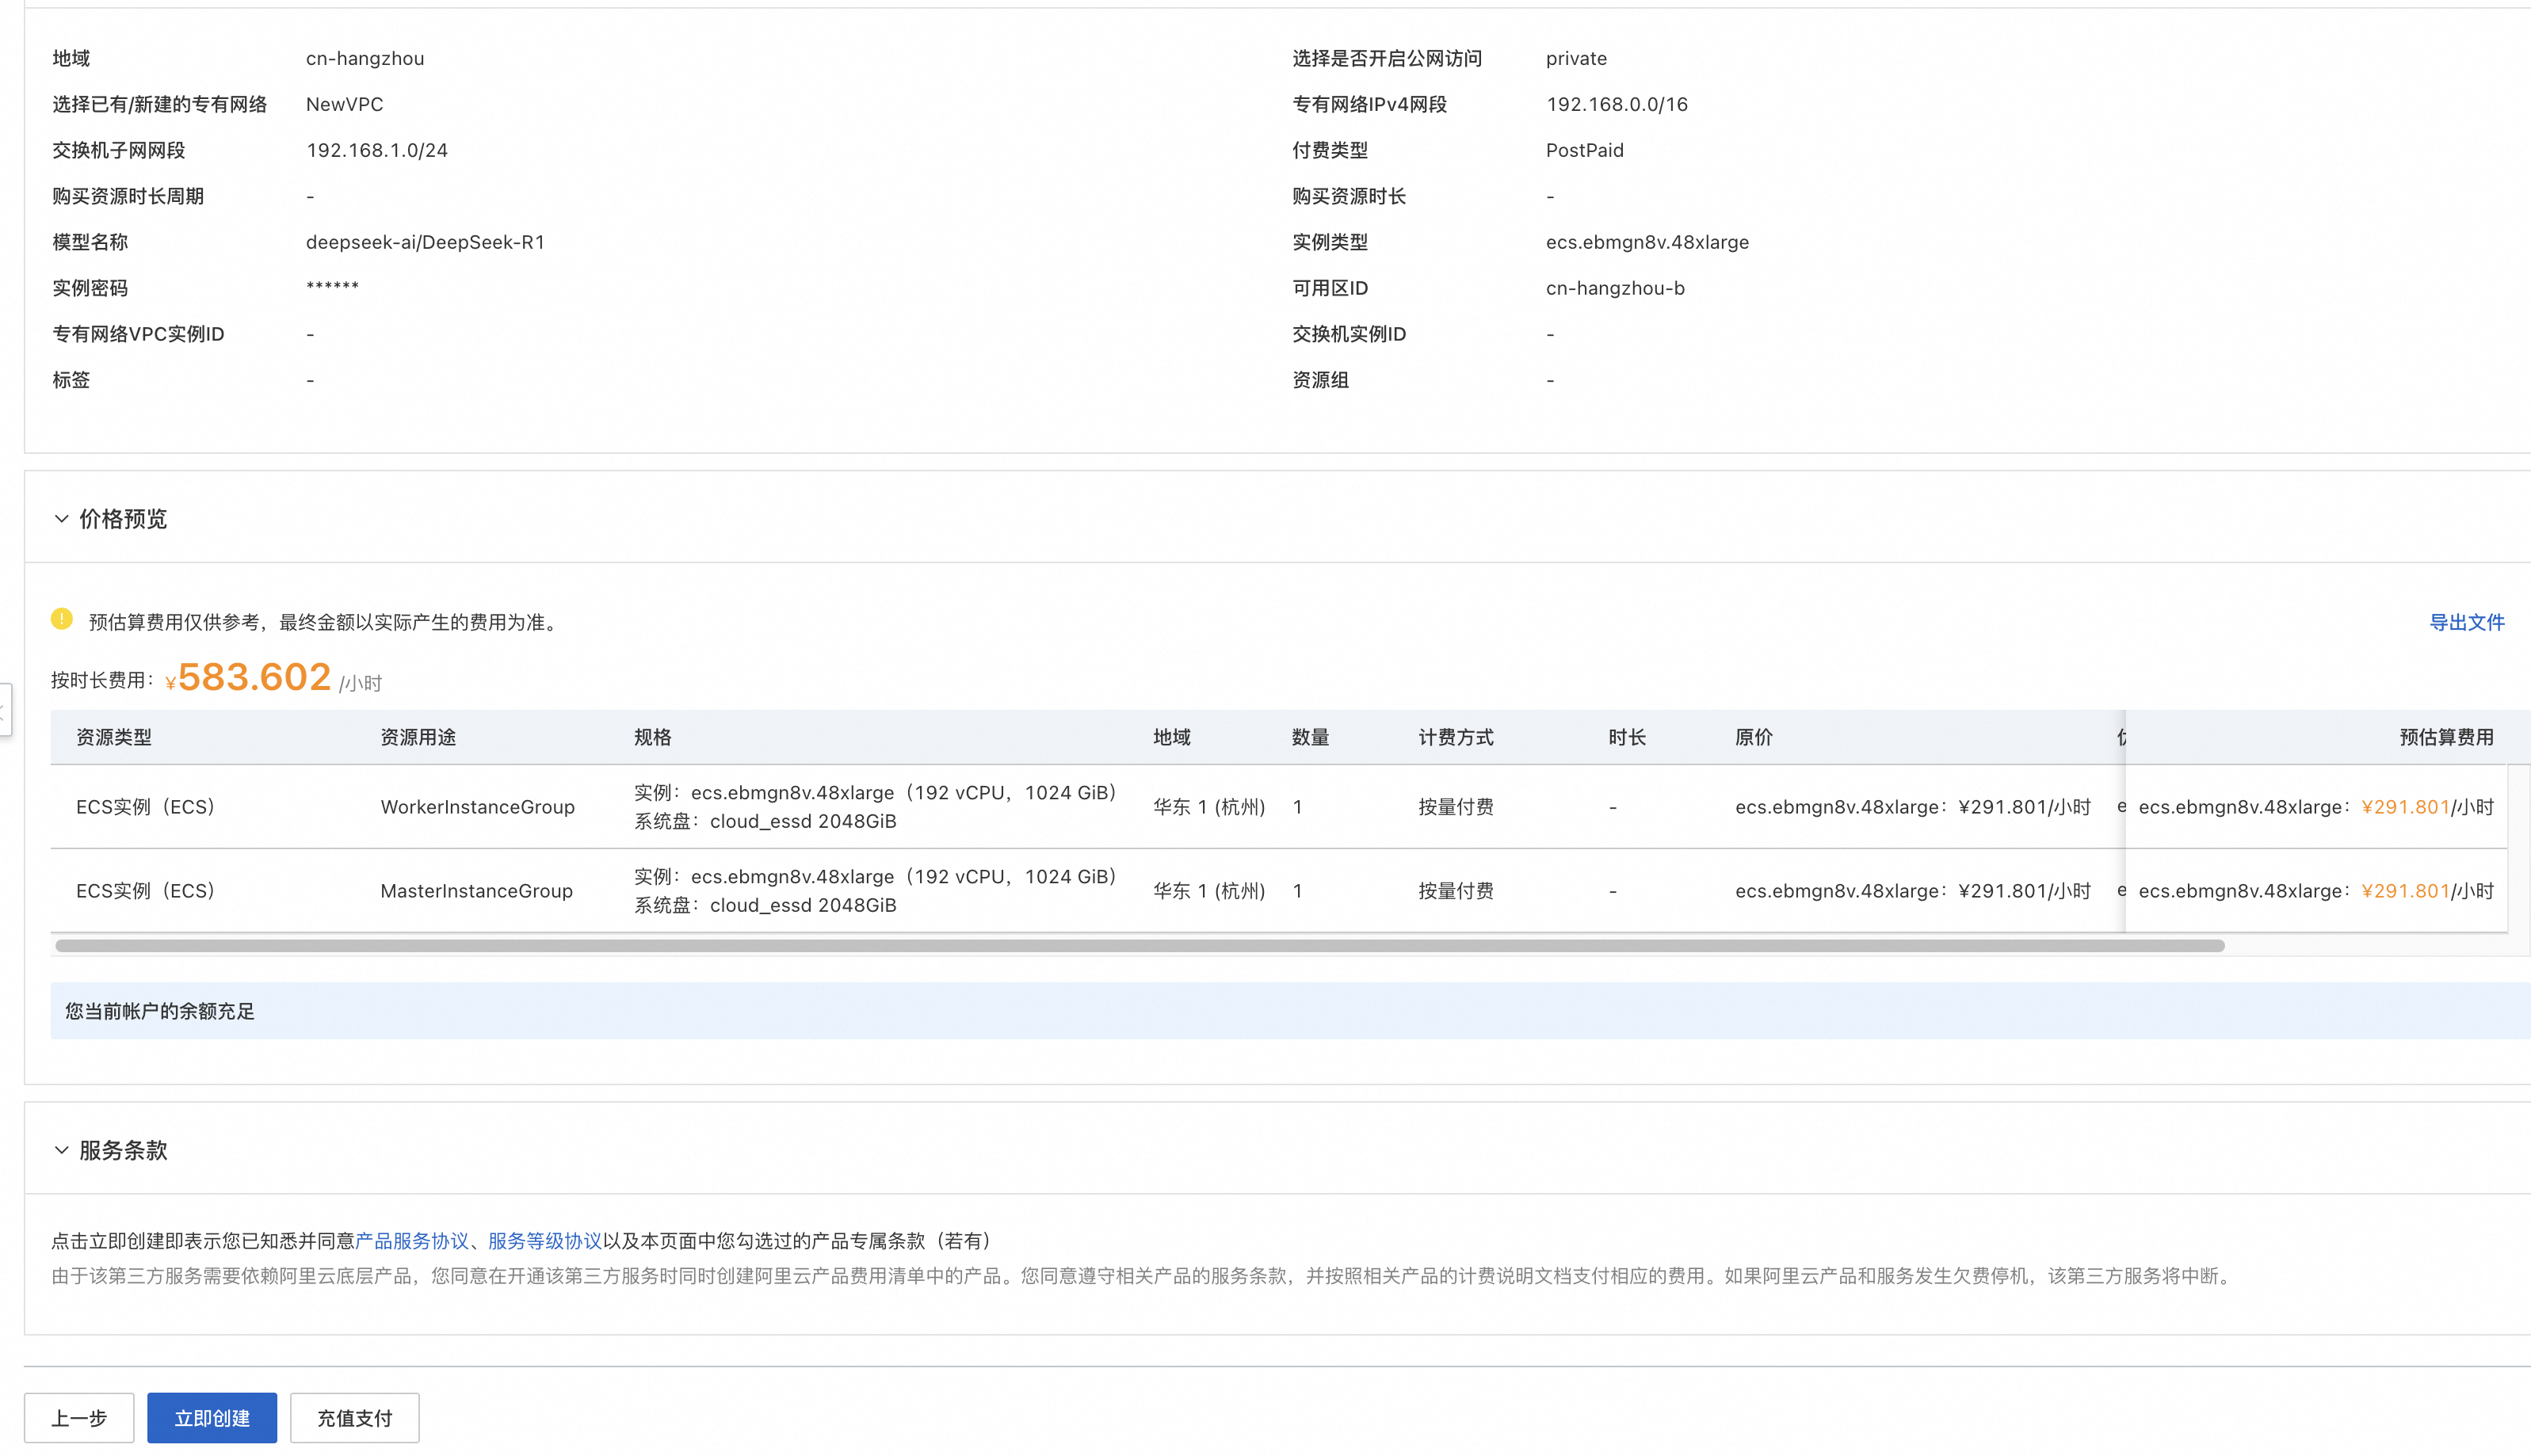Click the deepseek-ai/DeepSeek-R1 model name value

(425, 242)
